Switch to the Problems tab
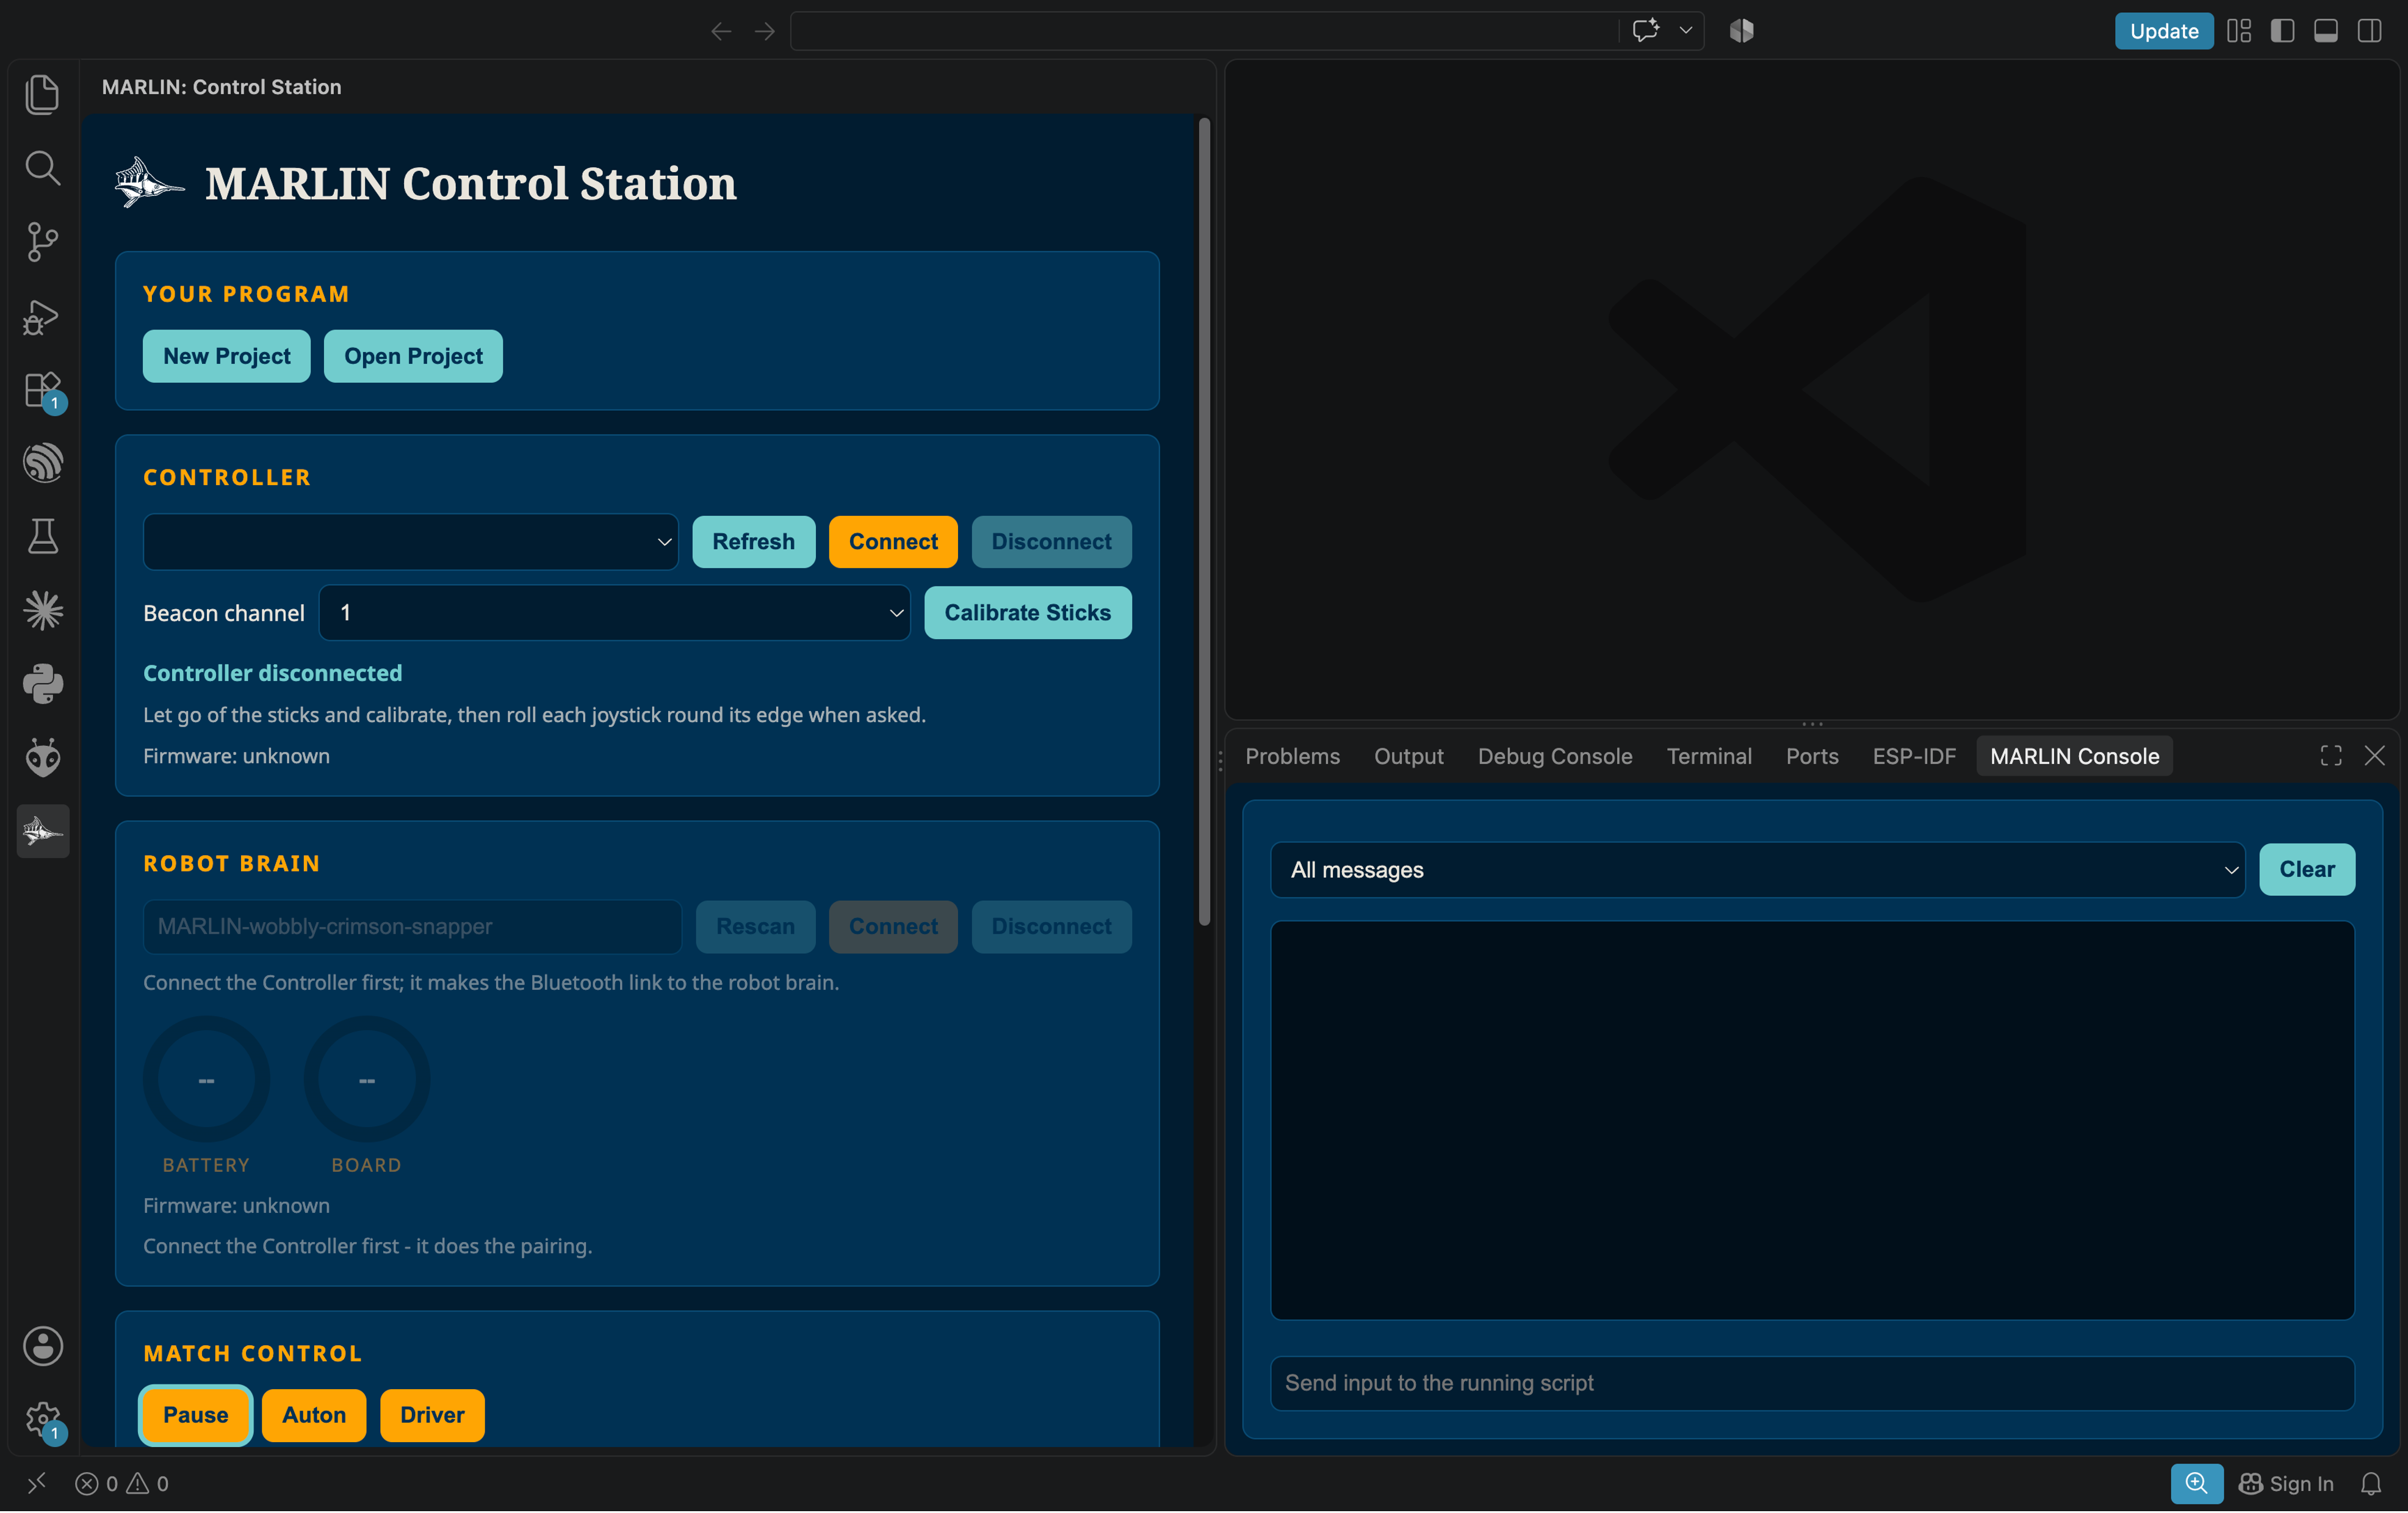Image resolution: width=2408 pixels, height=1513 pixels. tap(1292, 756)
